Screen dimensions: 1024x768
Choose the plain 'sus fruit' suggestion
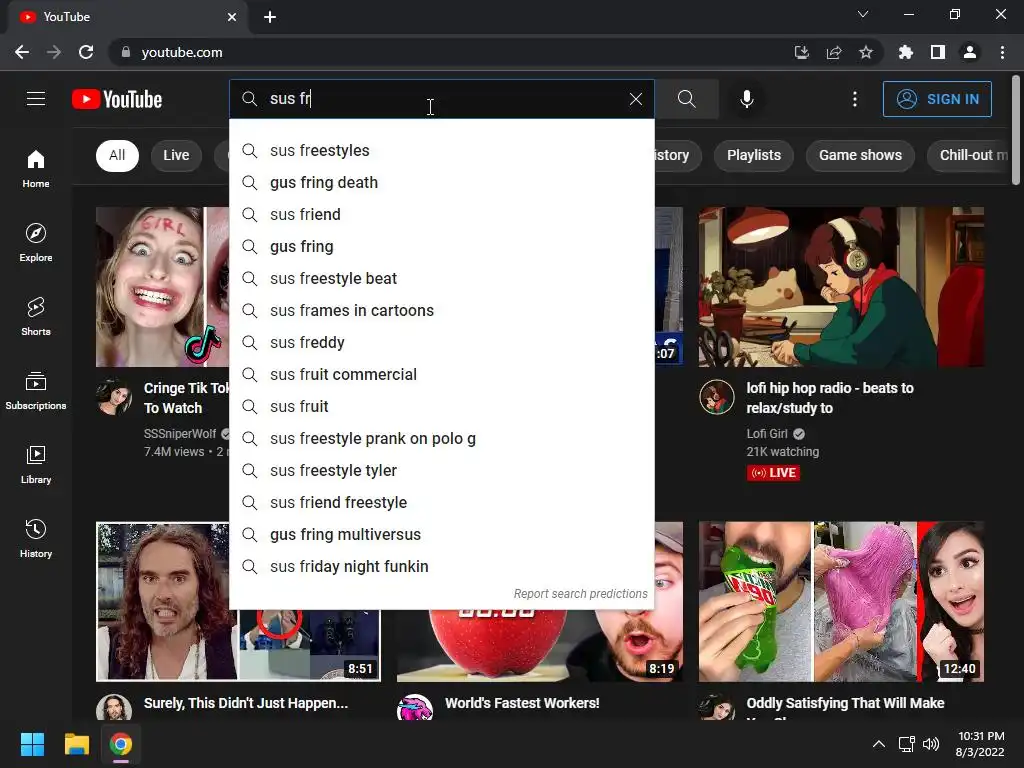[441, 407]
